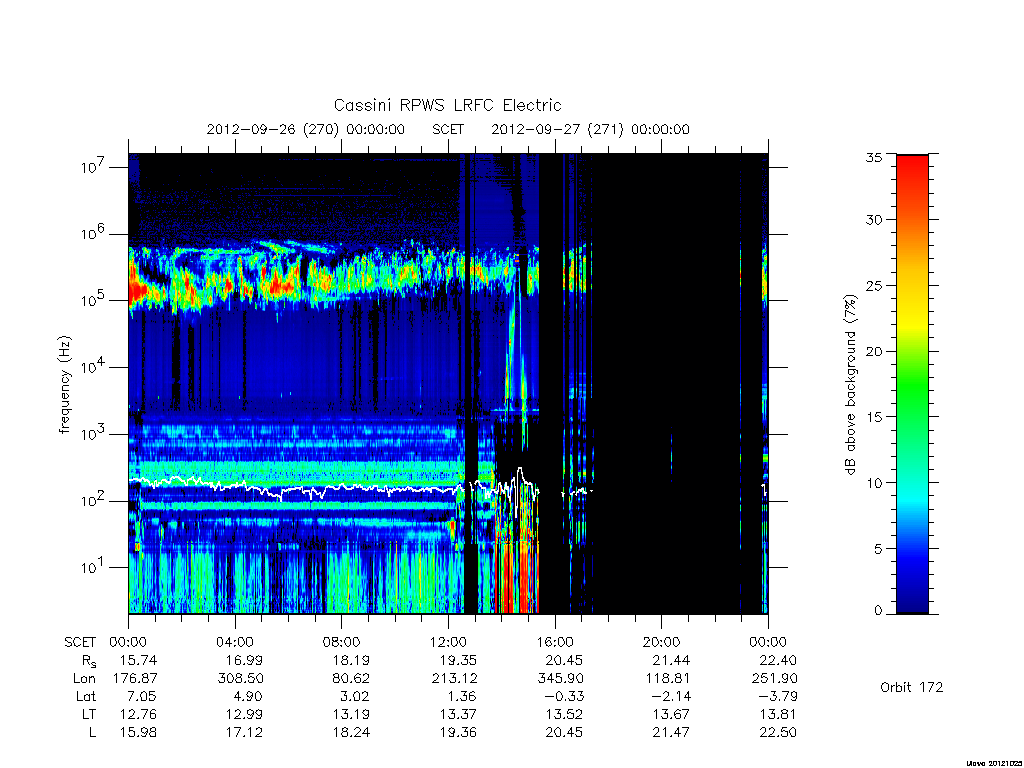The width and height of the screenshot is (1024, 768).
Task: Click the 04:00 SCET time axis label
Action: (235, 642)
